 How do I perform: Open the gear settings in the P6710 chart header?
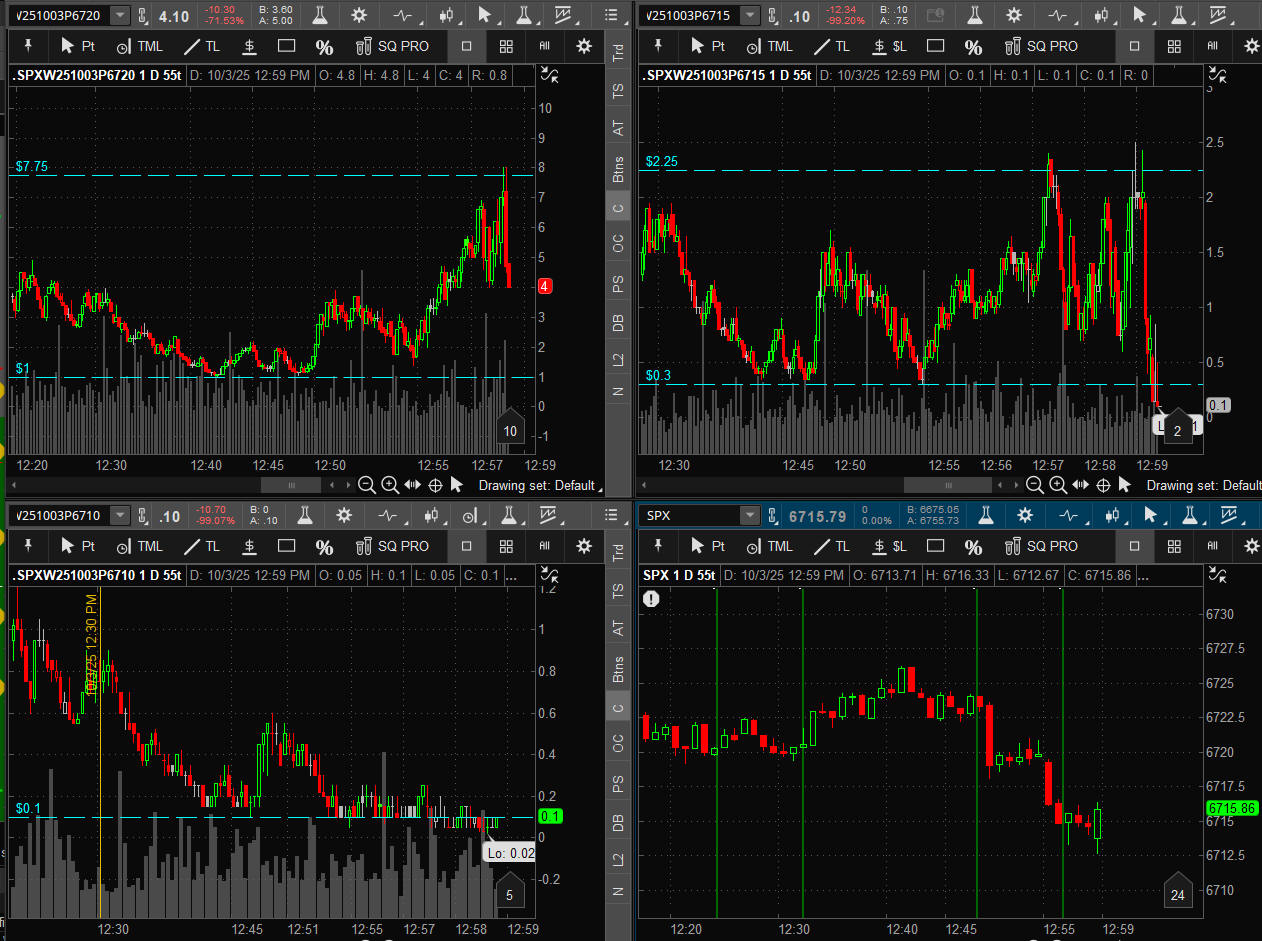tap(344, 516)
